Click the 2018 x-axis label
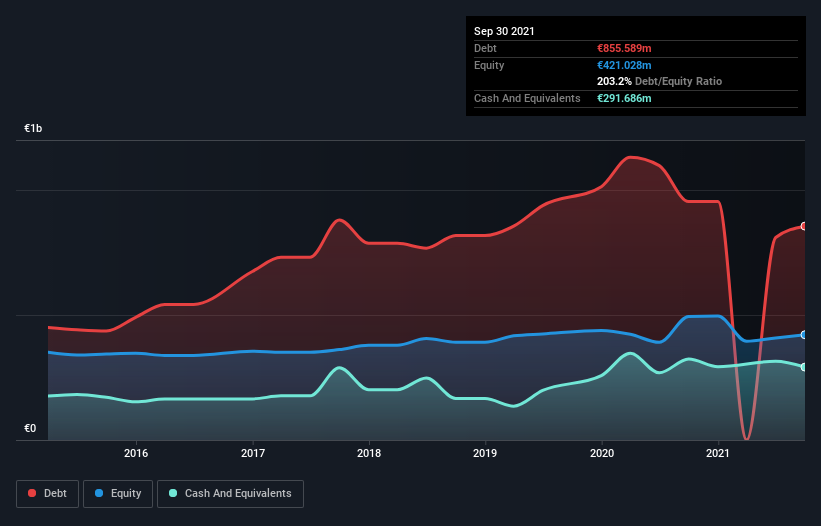The image size is (821, 526). [369, 453]
